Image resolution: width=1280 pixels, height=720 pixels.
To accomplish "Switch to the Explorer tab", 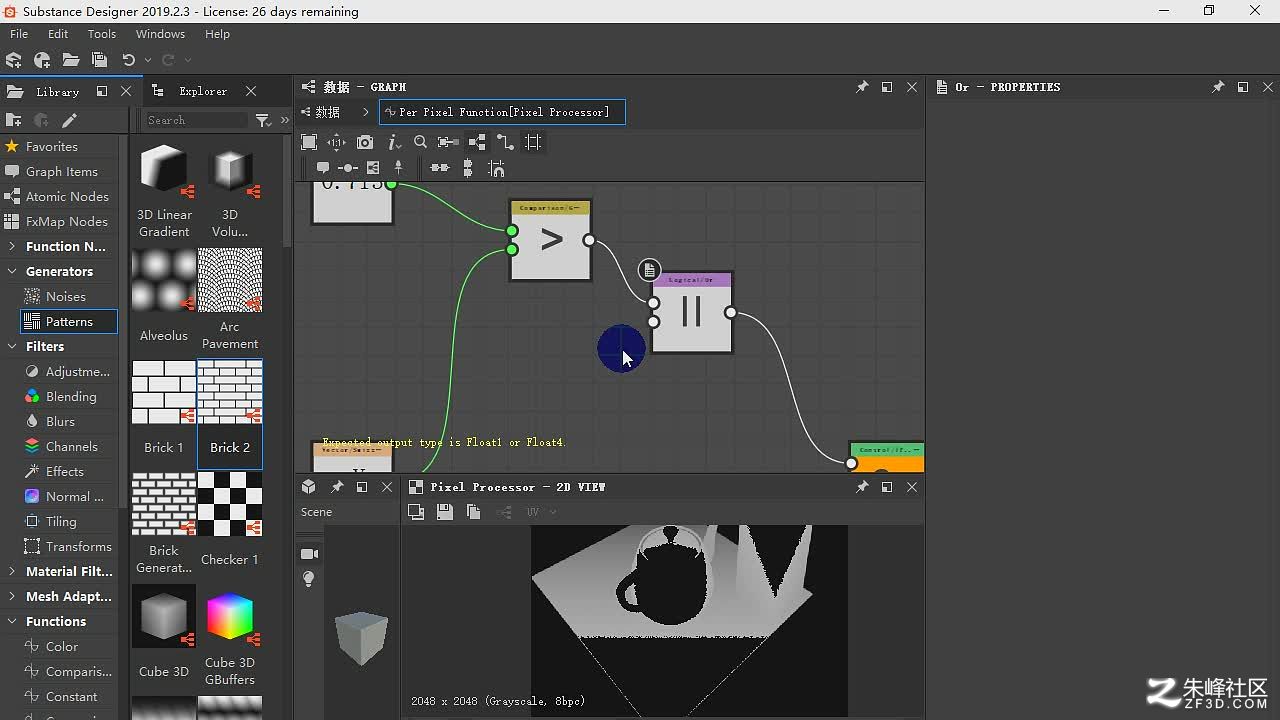I will pos(203,91).
